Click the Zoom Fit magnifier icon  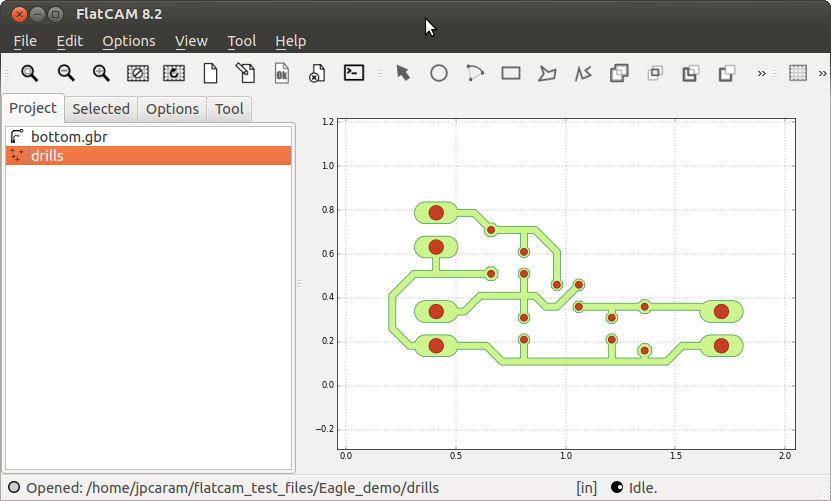coord(30,73)
